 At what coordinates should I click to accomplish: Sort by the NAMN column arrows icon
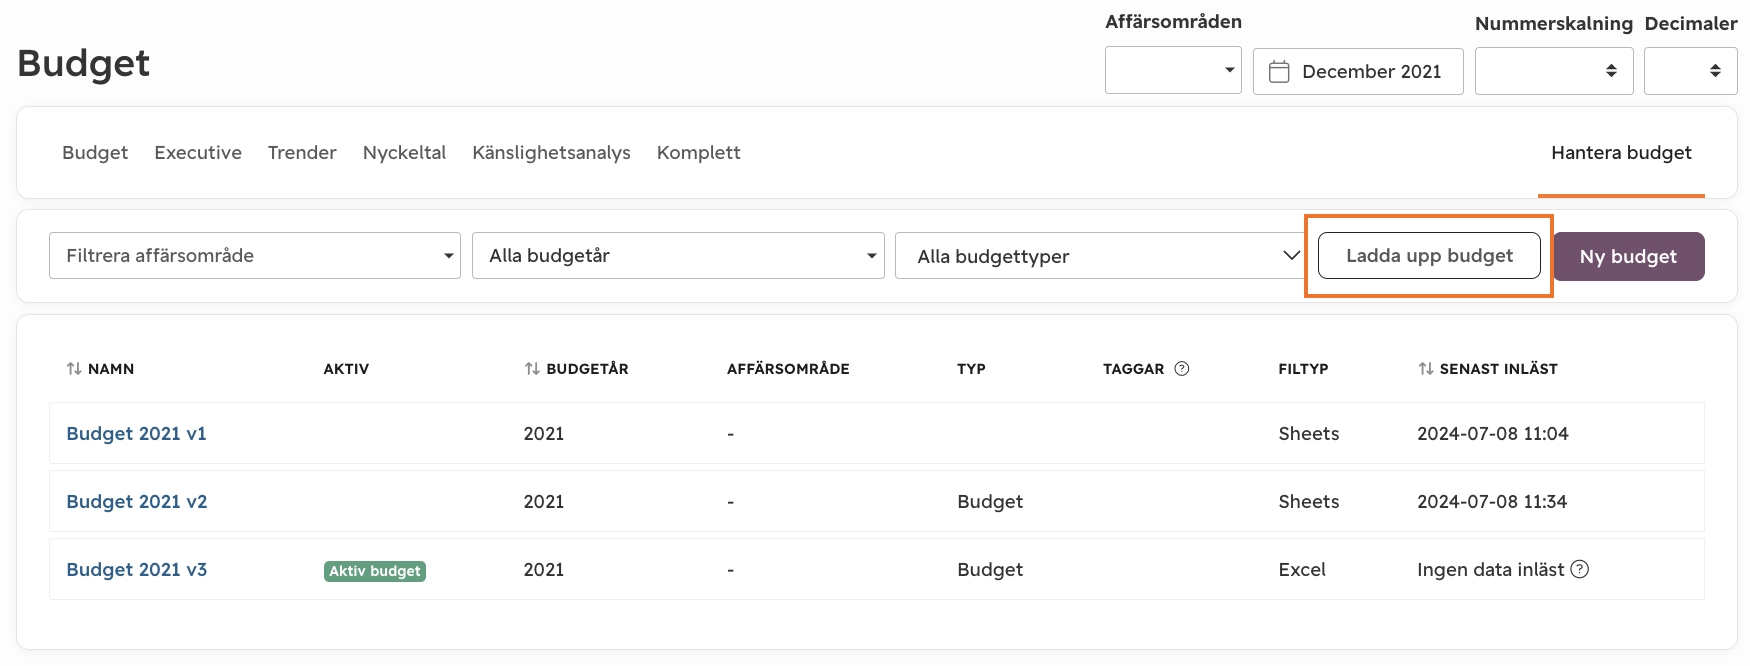(x=74, y=369)
